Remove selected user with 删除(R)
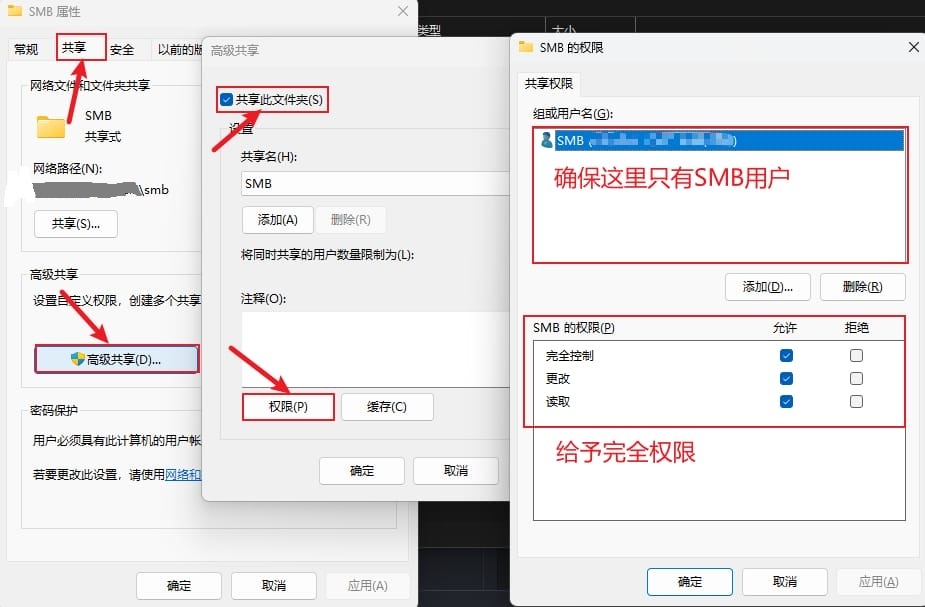 [862, 287]
